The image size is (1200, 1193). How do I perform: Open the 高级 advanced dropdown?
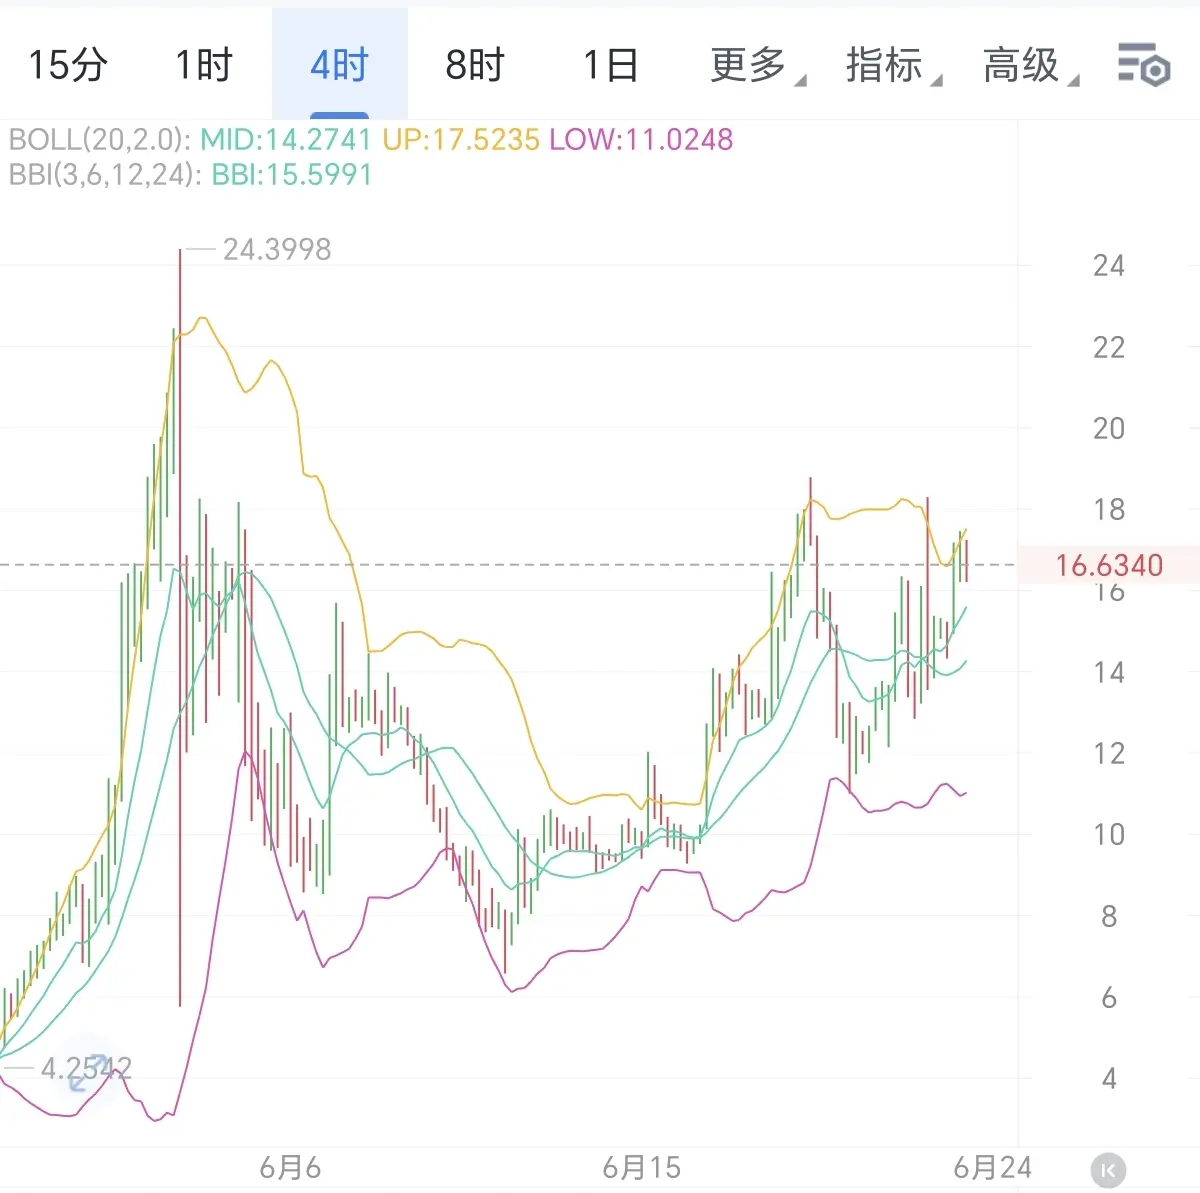[1030, 66]
